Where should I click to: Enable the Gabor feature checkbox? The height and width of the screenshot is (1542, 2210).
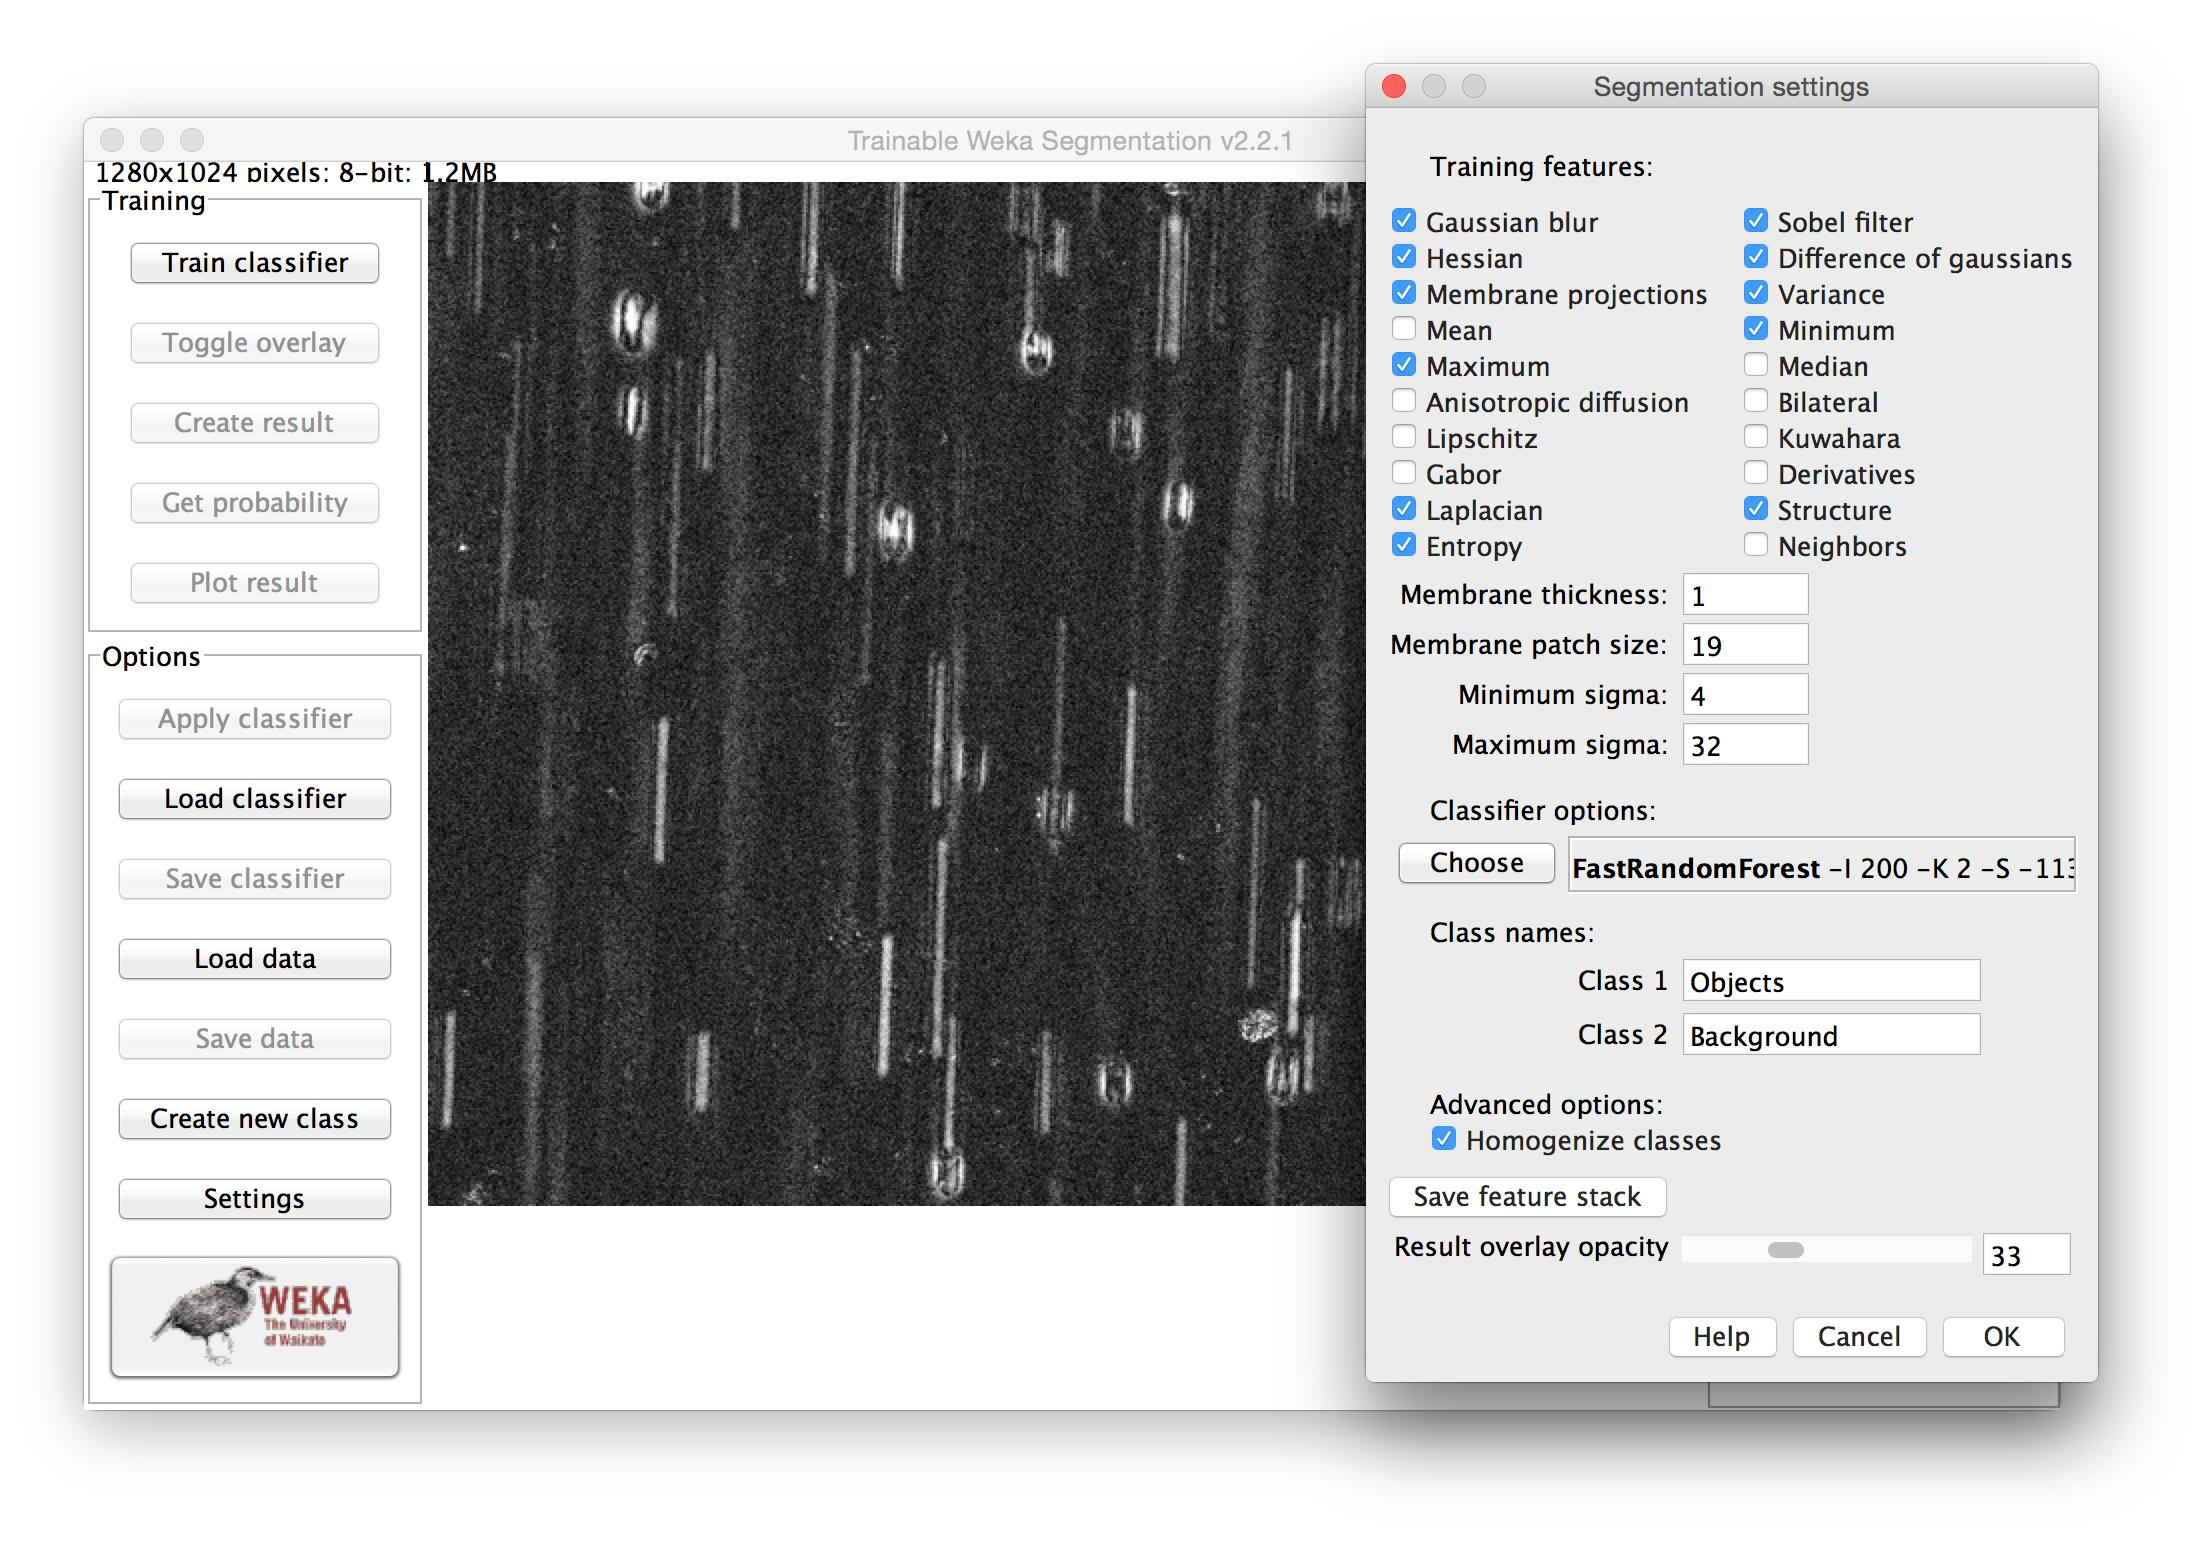1405,473
